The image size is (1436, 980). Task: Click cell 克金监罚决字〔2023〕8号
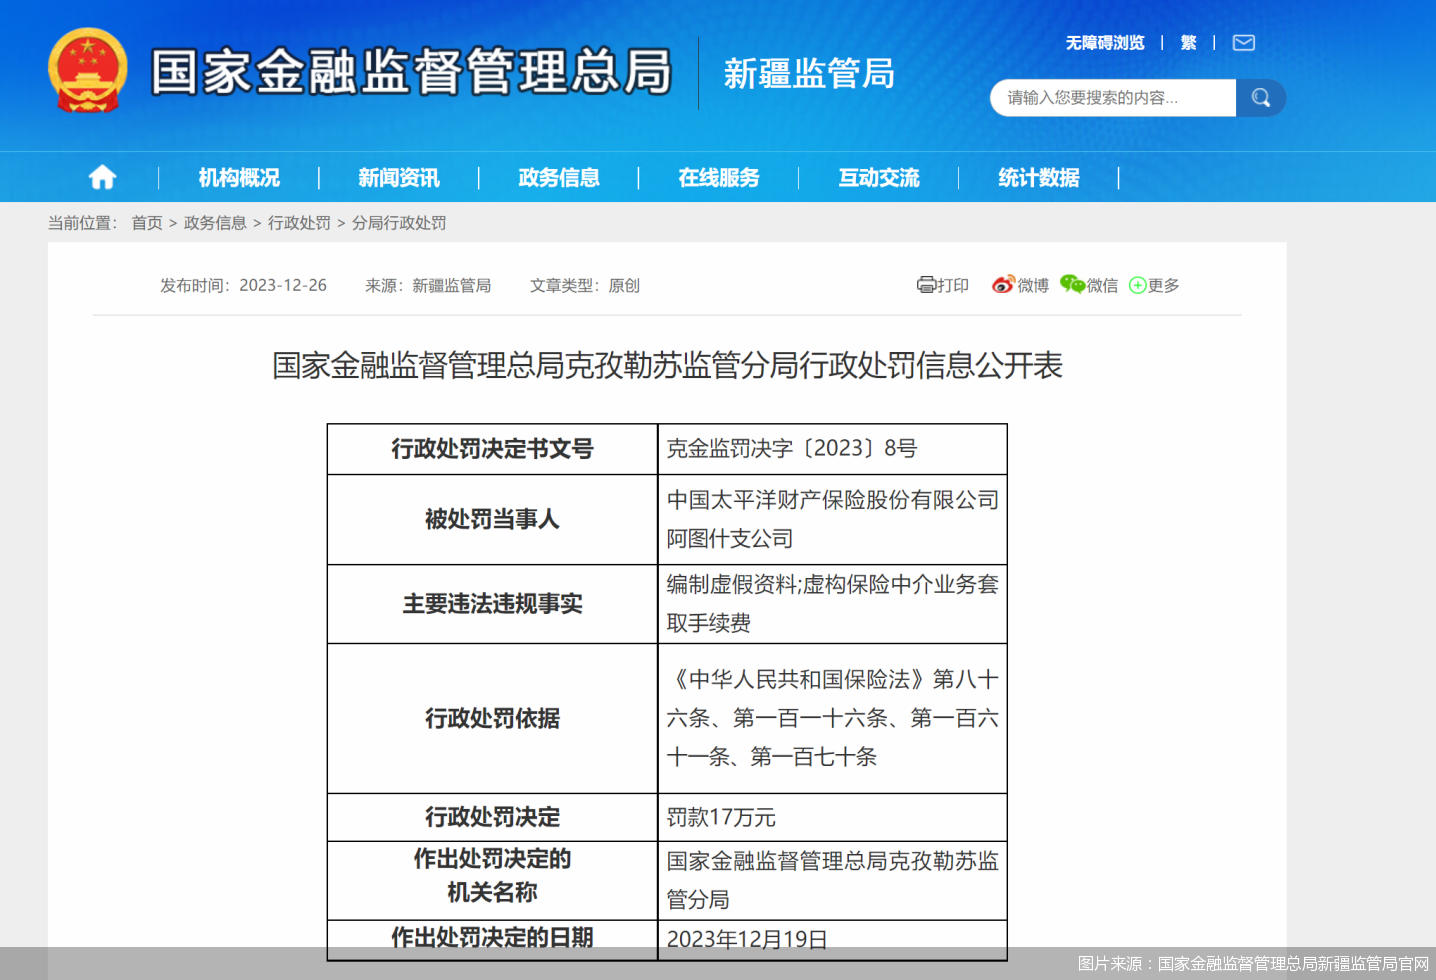point(832,449)
